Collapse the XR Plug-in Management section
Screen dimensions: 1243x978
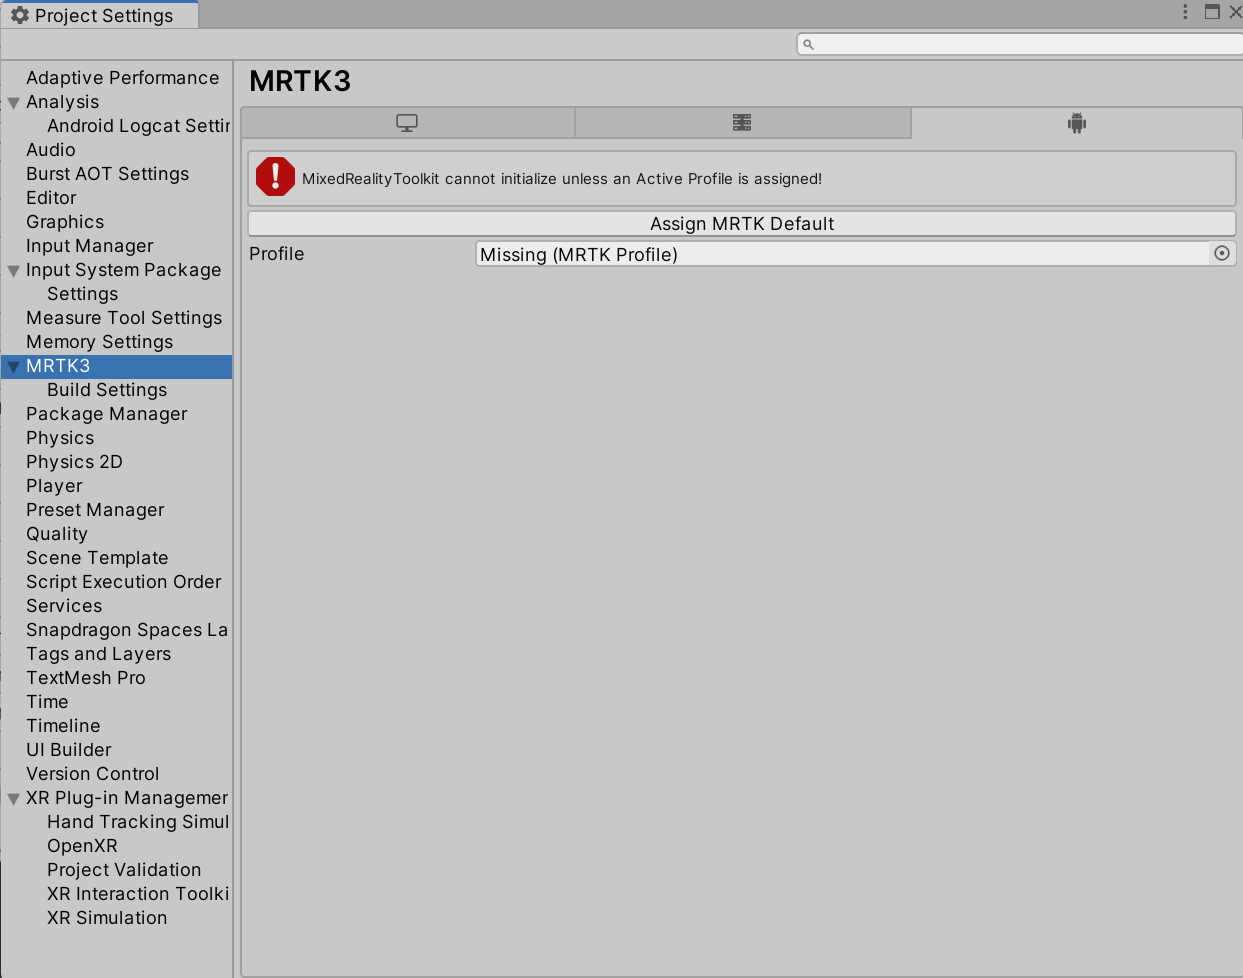[14, 798]
